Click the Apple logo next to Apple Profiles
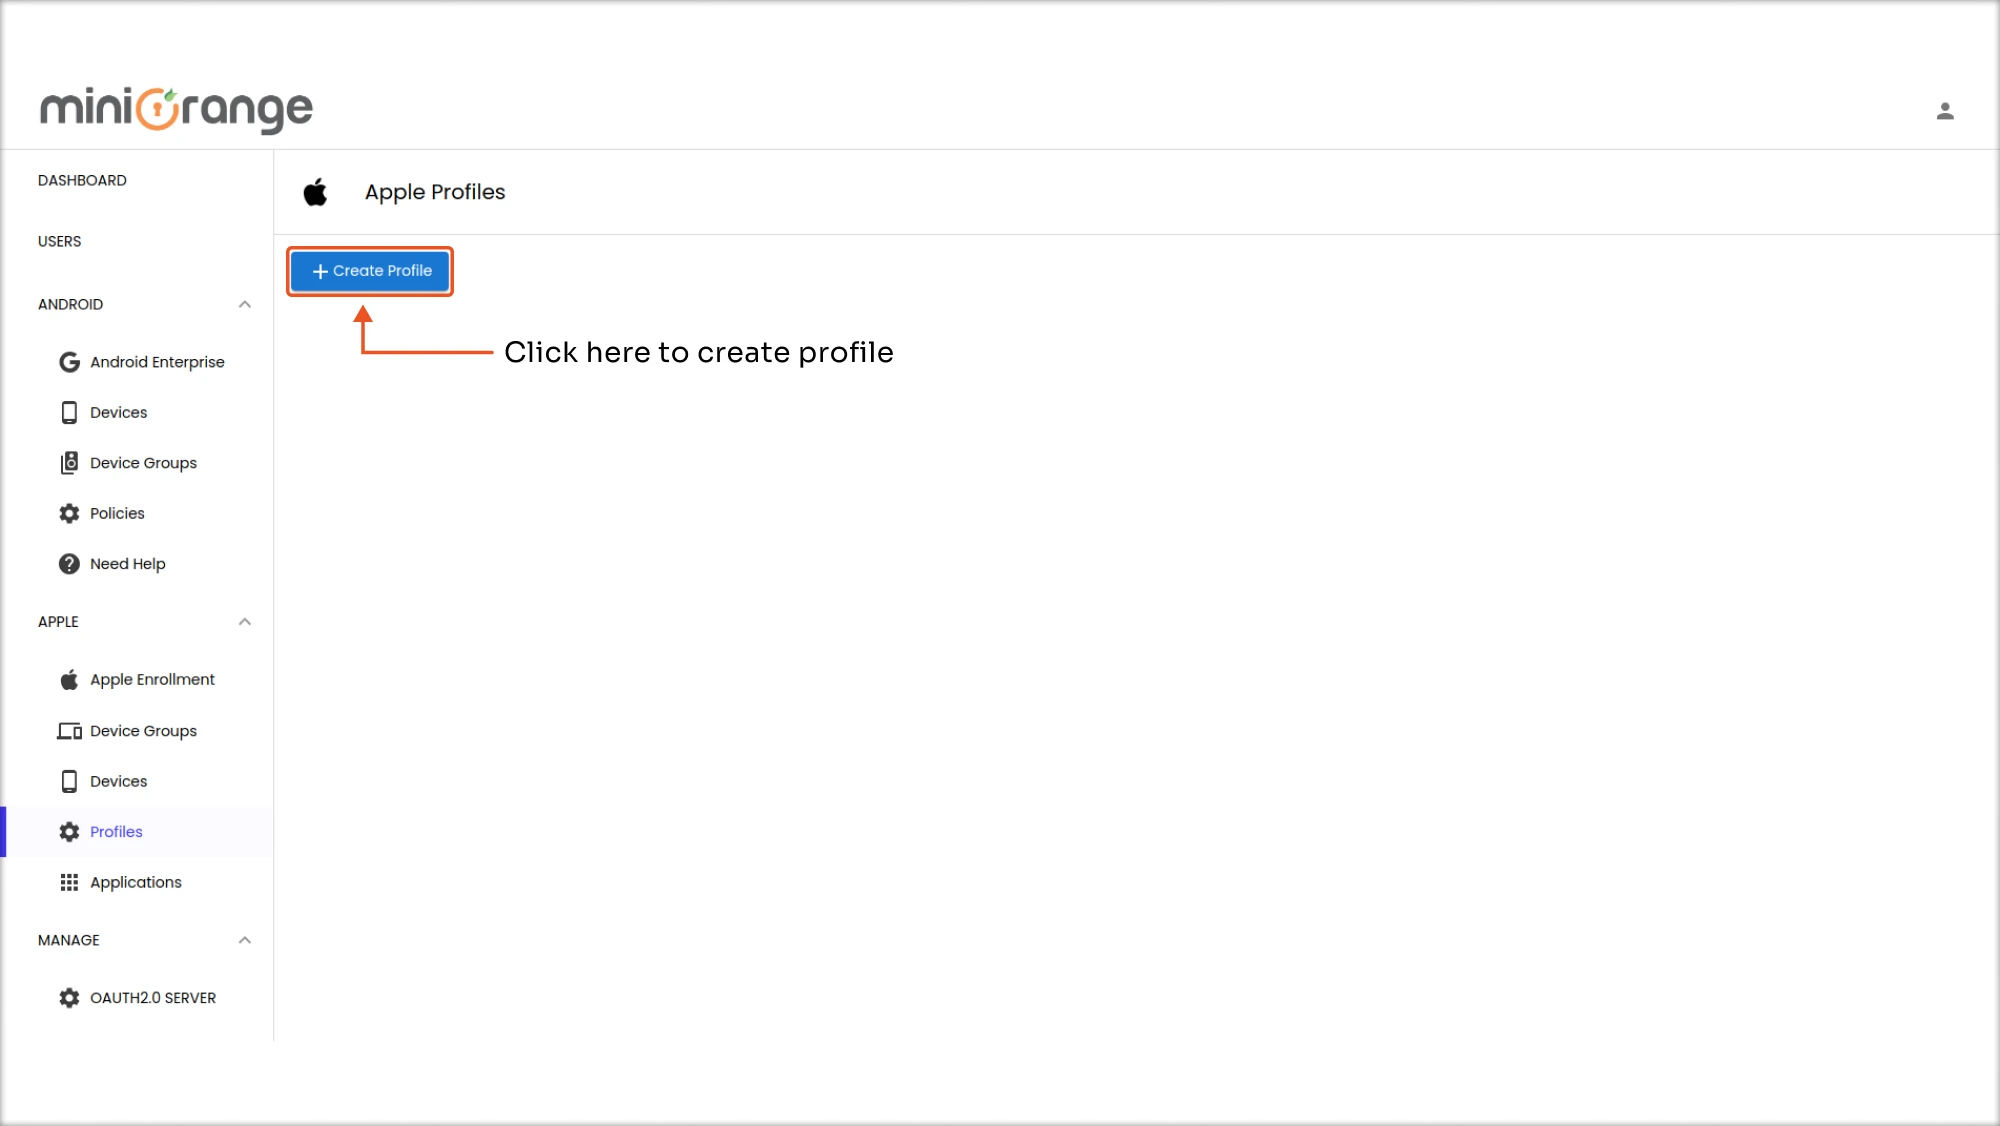The image size is (2000, 1126). point(315,192)
